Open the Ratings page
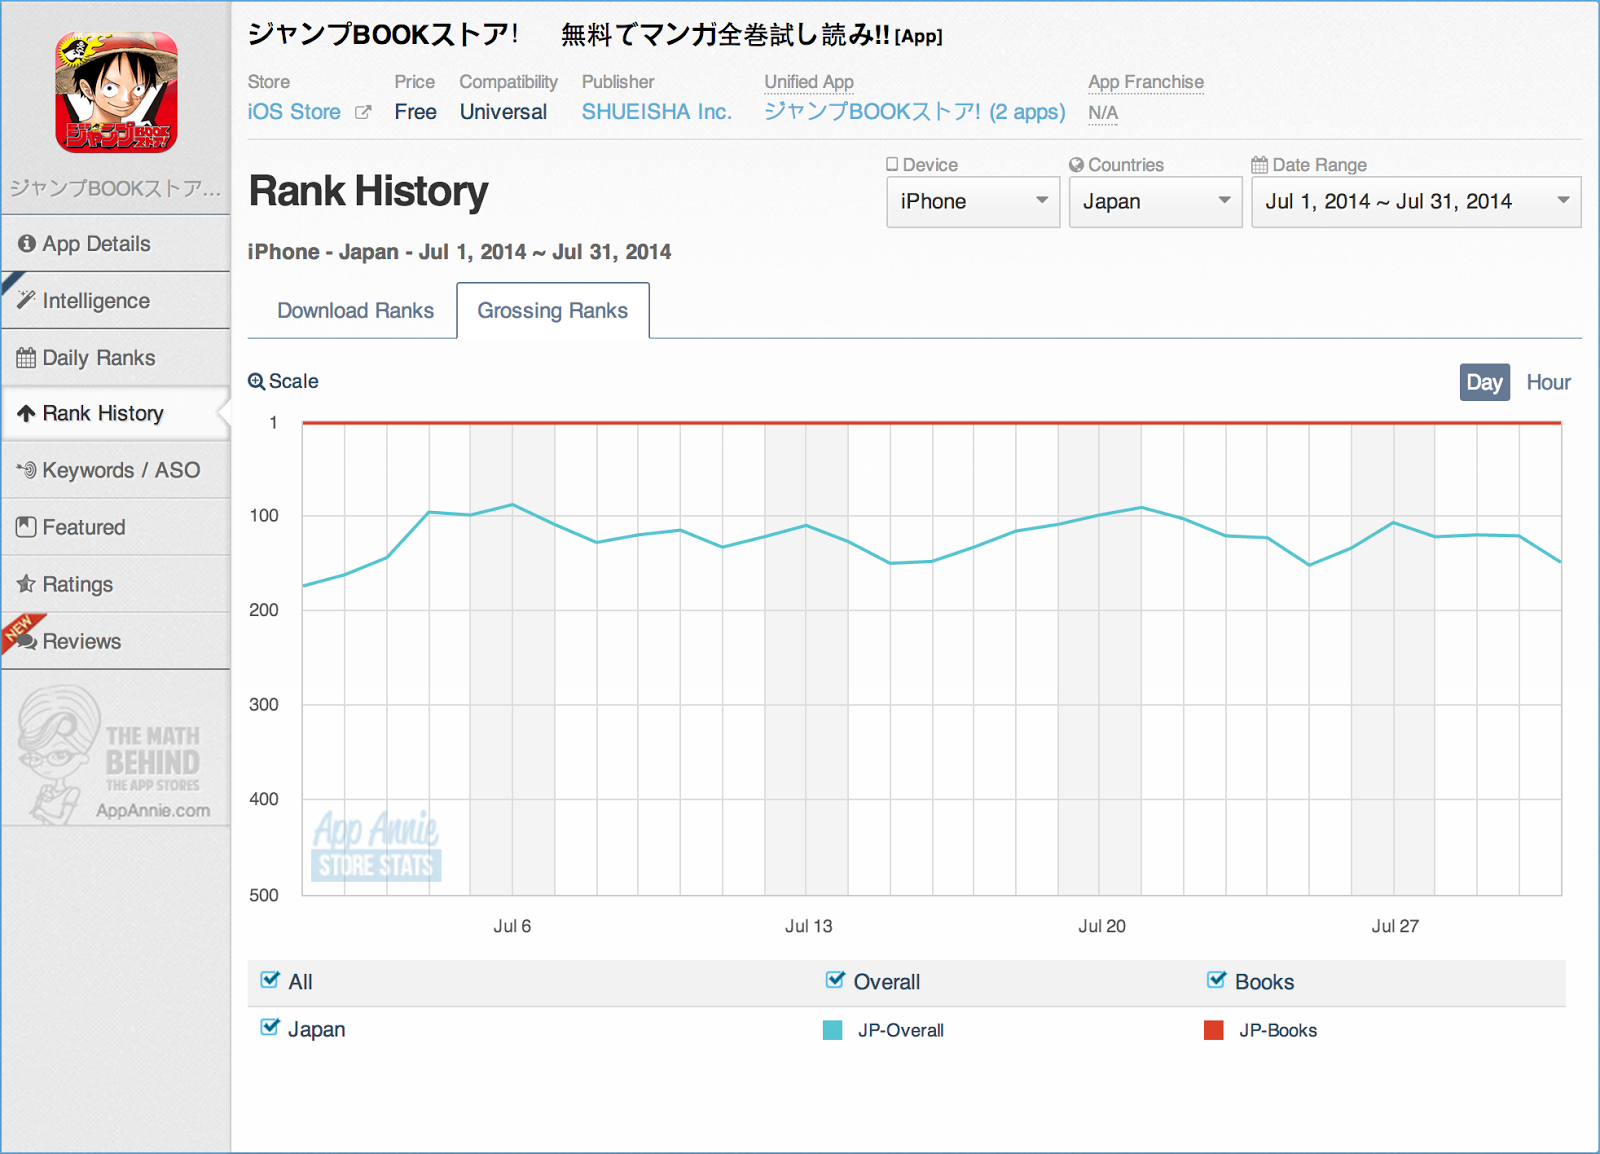 (x=116, y=584)
